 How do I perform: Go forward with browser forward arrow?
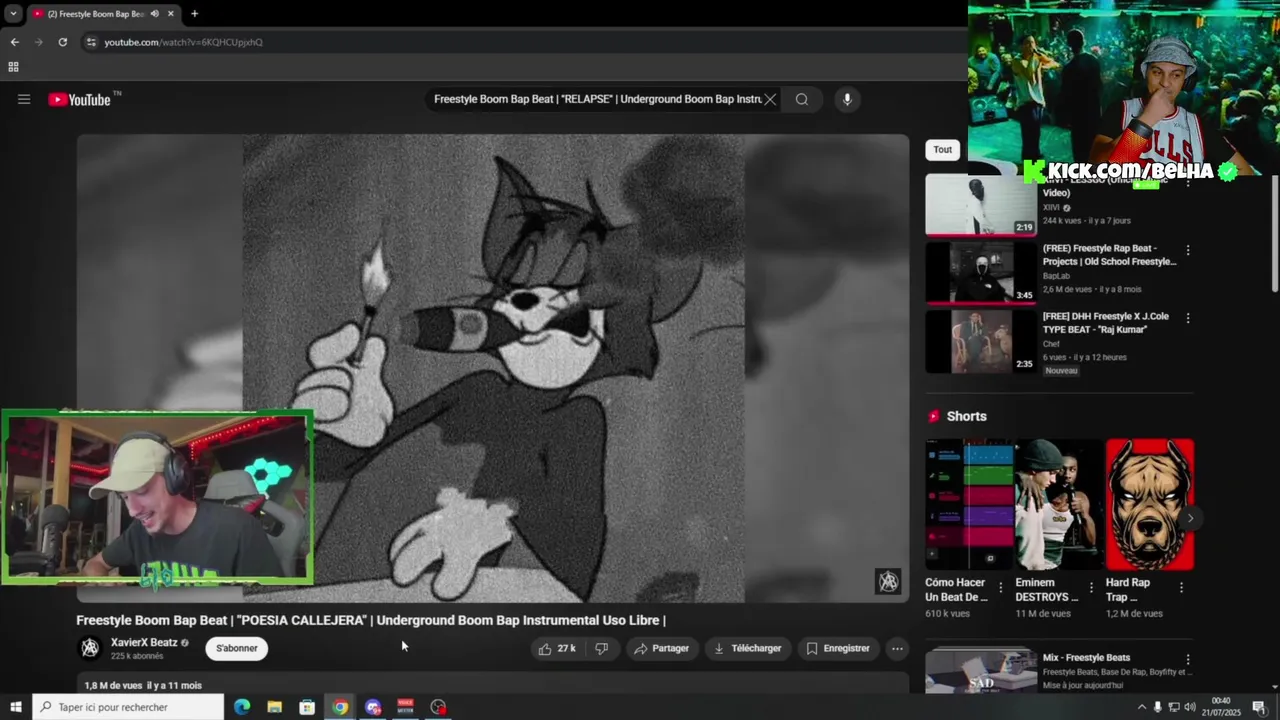point(38,42)
